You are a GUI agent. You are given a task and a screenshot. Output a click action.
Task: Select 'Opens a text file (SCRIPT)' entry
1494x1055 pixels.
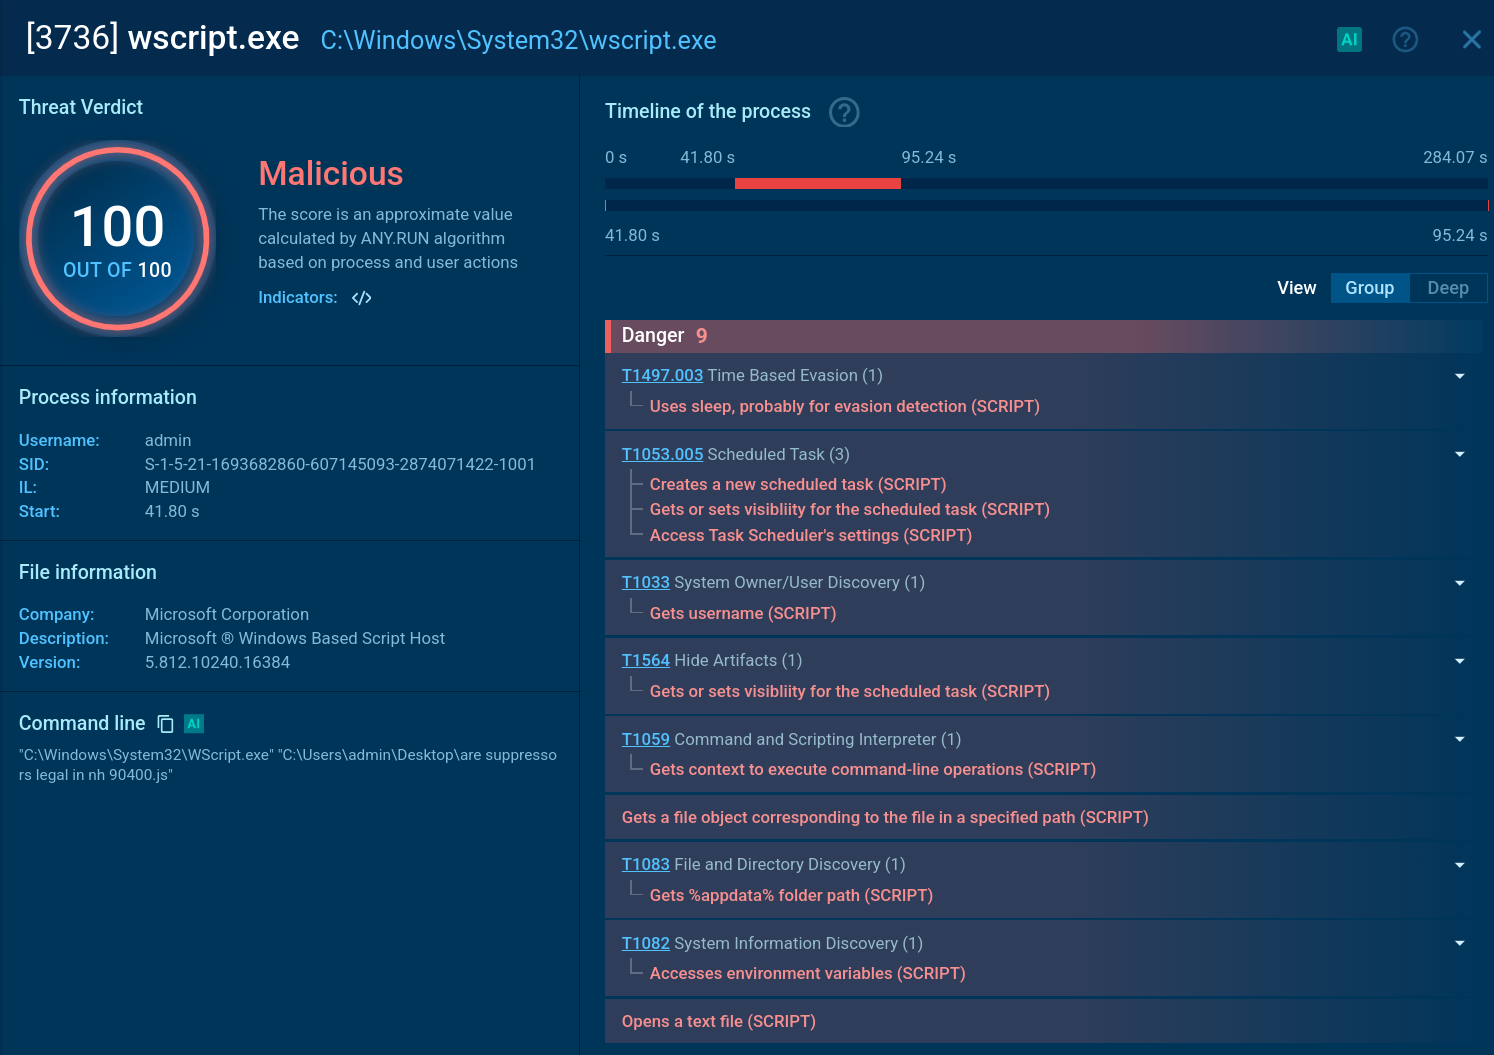(x=719, y=1022)
